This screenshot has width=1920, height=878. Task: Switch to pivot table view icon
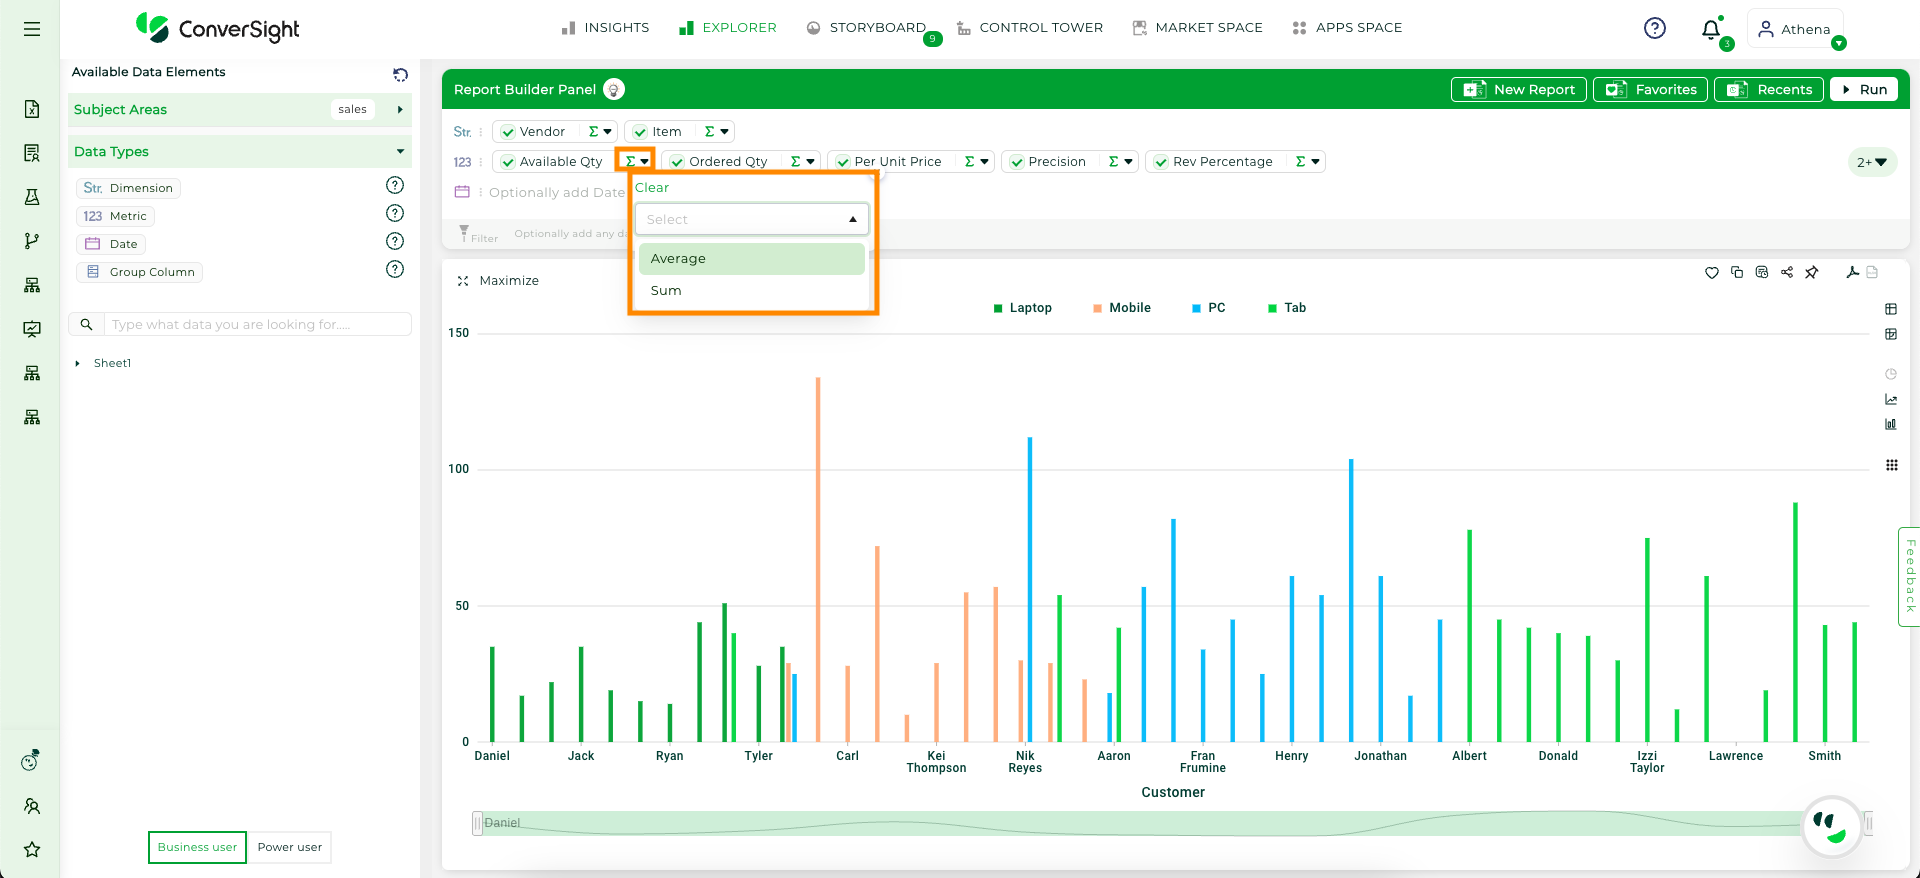coord(1891,334)
